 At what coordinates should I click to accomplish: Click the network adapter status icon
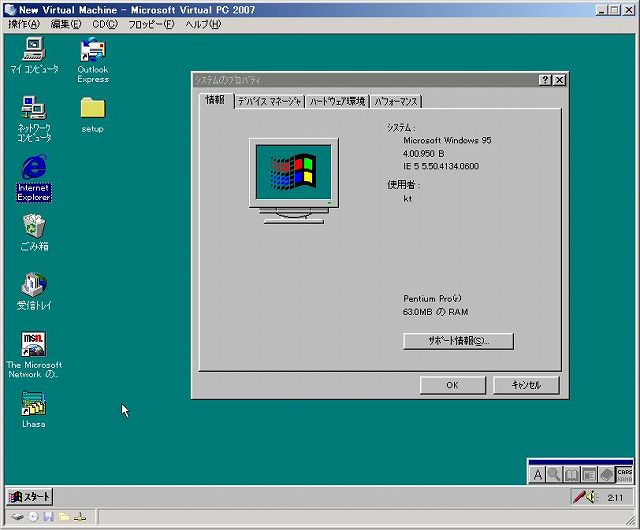tap(80, 517)
